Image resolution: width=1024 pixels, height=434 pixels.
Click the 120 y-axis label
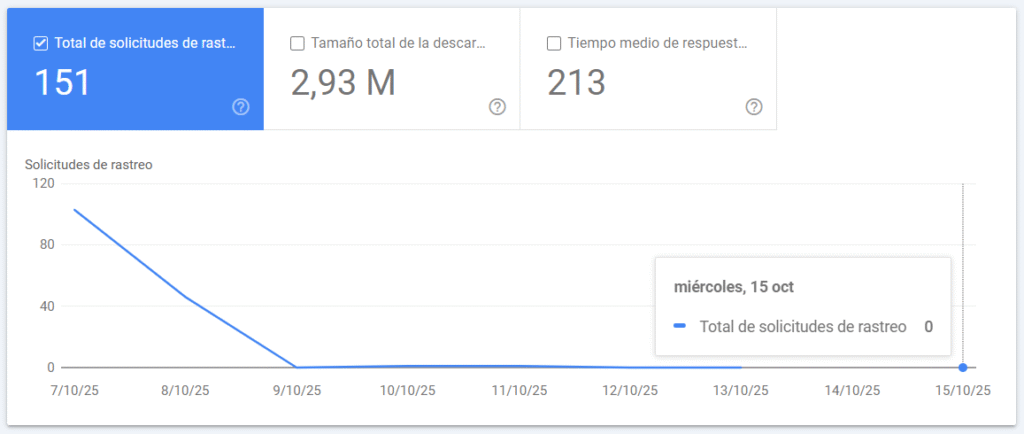pyautogui.click(x=42, y=183)
